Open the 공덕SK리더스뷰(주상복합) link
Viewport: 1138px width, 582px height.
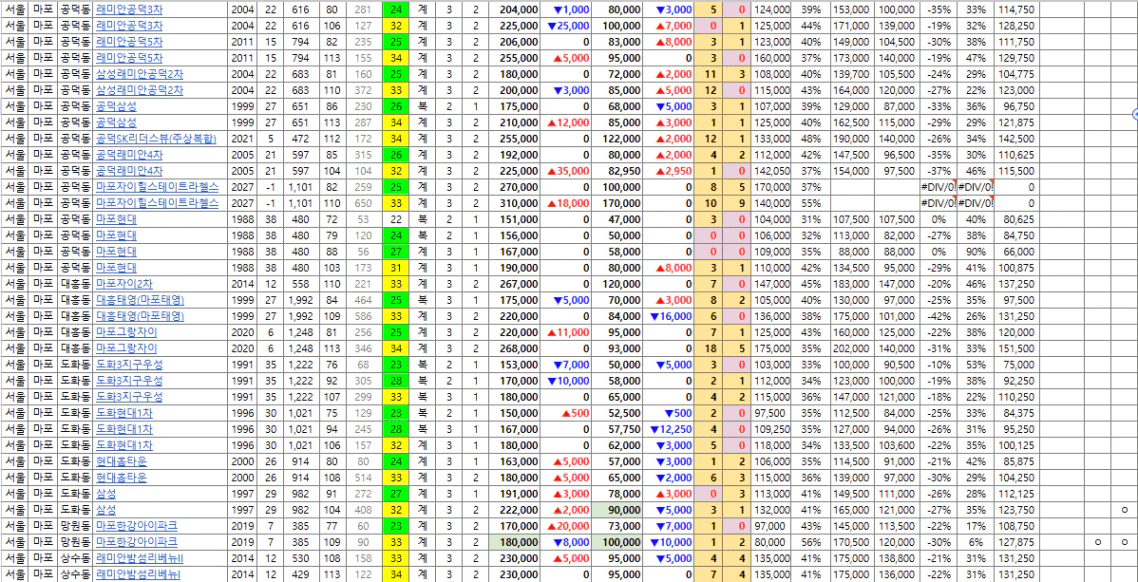coord(155,138)
